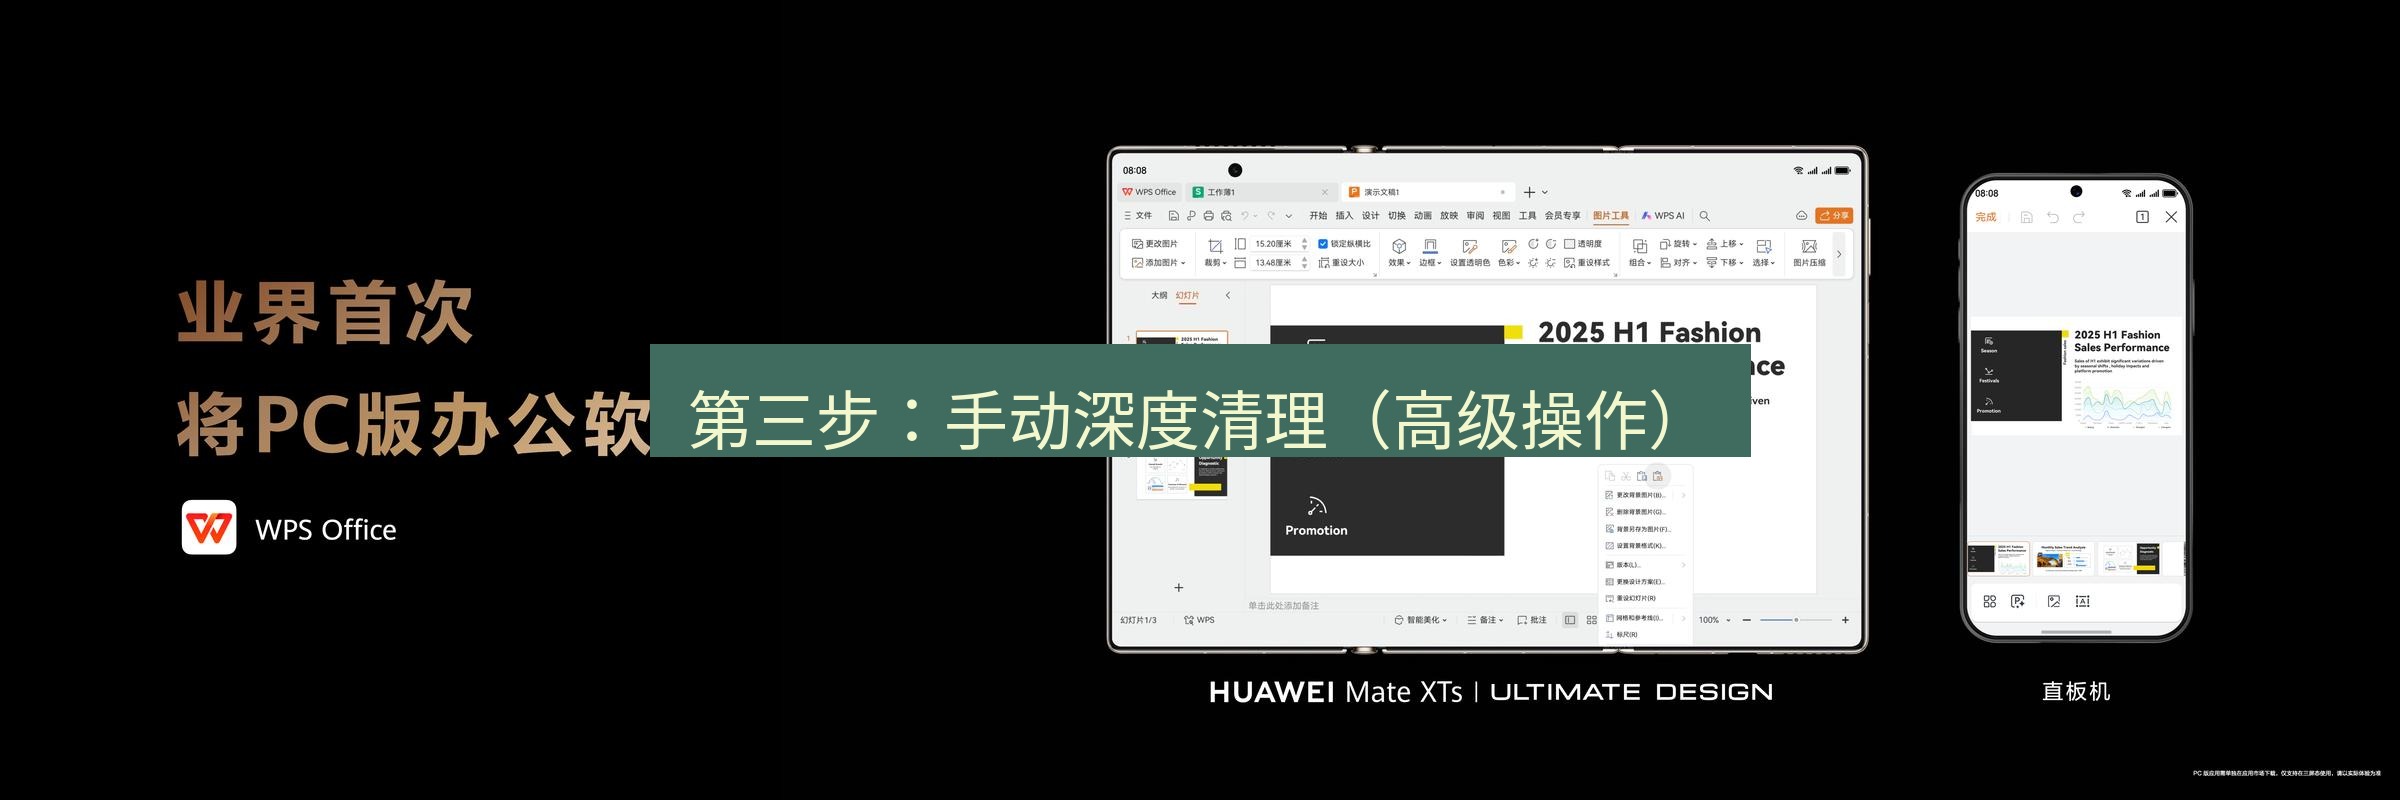Screen dimensions: 2400x800
Task: Click the search magnifier in the menu bar
Action: tap(1705, 216)
